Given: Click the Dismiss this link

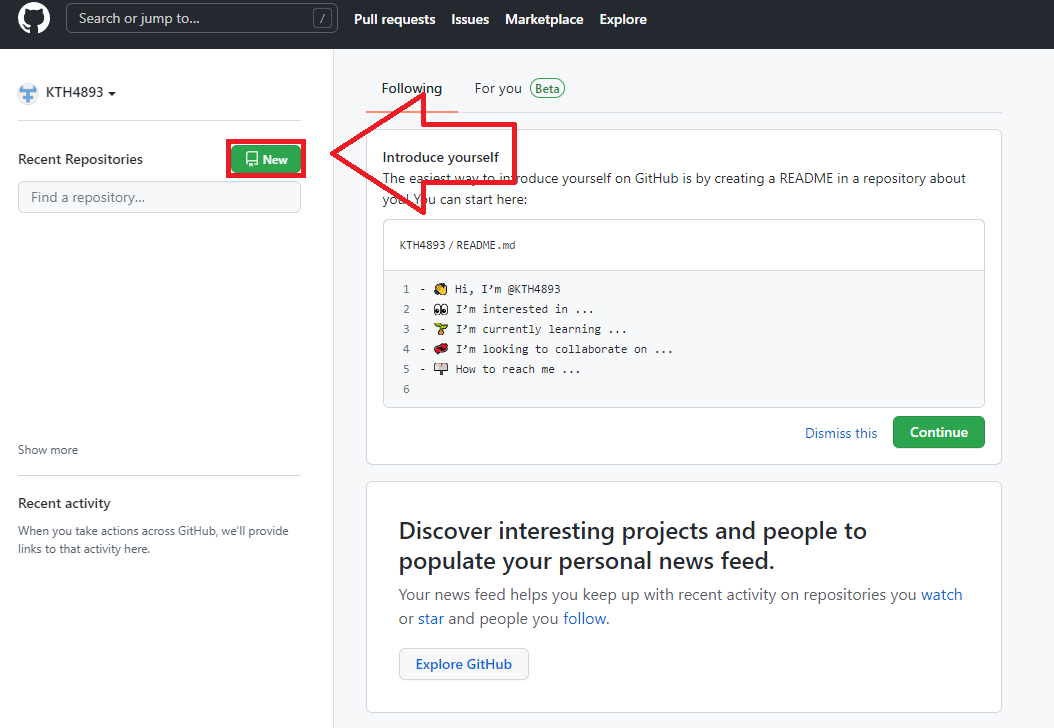Looking at the screenshot, I should (841, 433).
